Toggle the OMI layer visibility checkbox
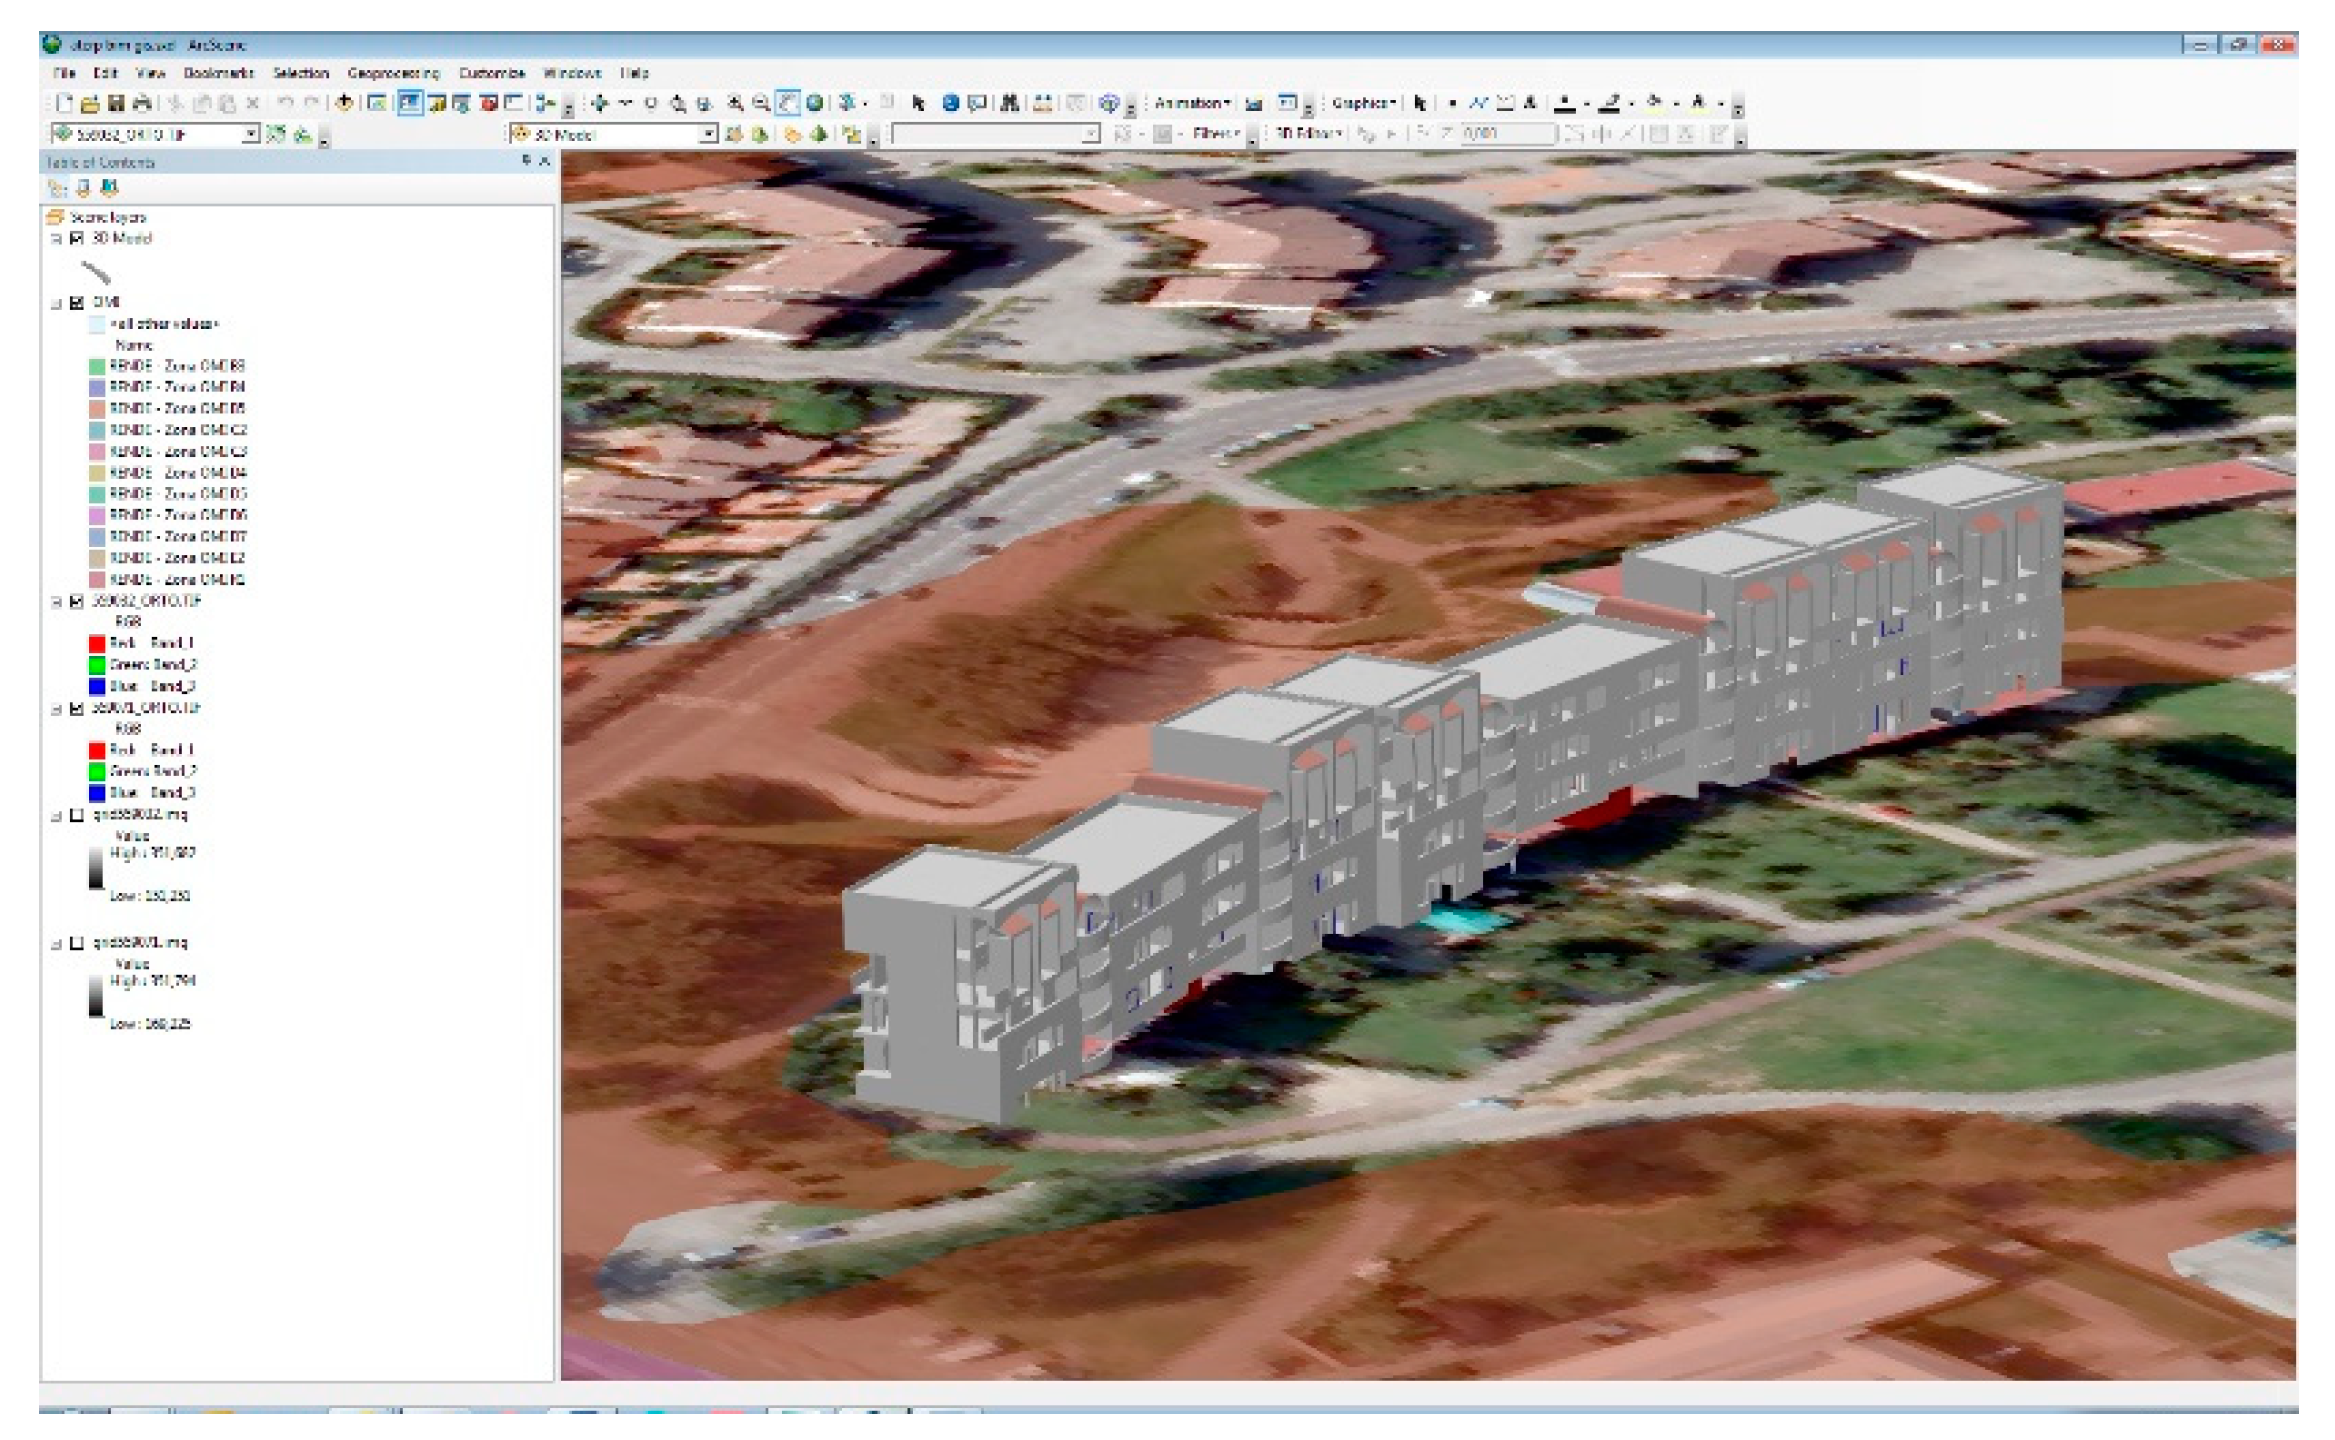 (x=77, y=302)
